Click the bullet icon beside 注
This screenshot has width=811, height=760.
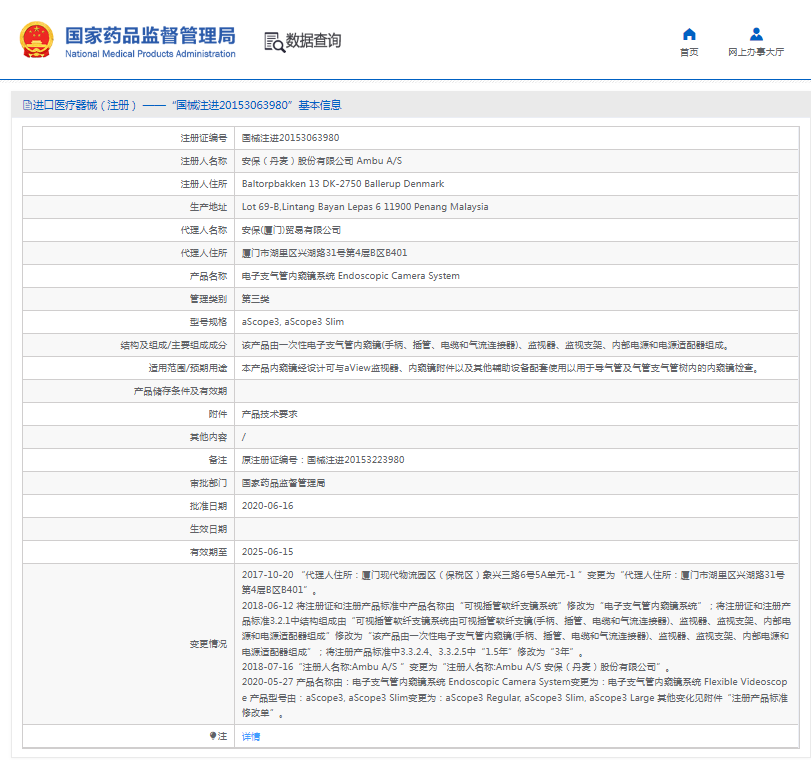[212, 736]
